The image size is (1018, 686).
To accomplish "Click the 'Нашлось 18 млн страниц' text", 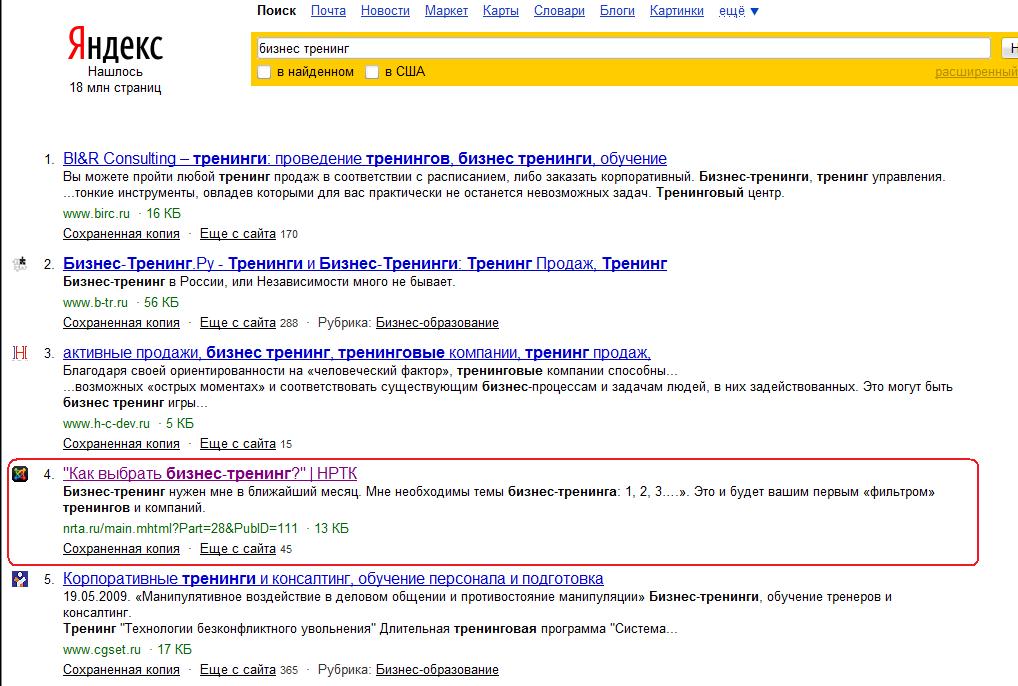I will pos(115,80).
